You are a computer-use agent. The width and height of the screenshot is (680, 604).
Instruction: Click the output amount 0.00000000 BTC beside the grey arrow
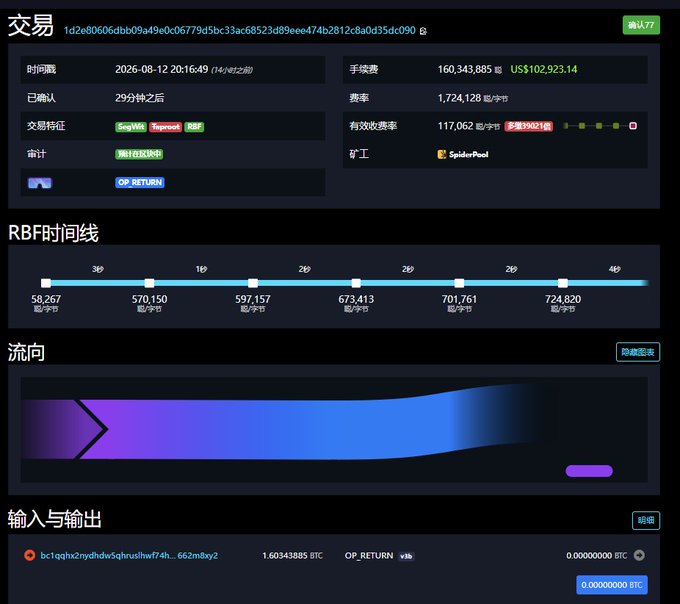point(596,555)
